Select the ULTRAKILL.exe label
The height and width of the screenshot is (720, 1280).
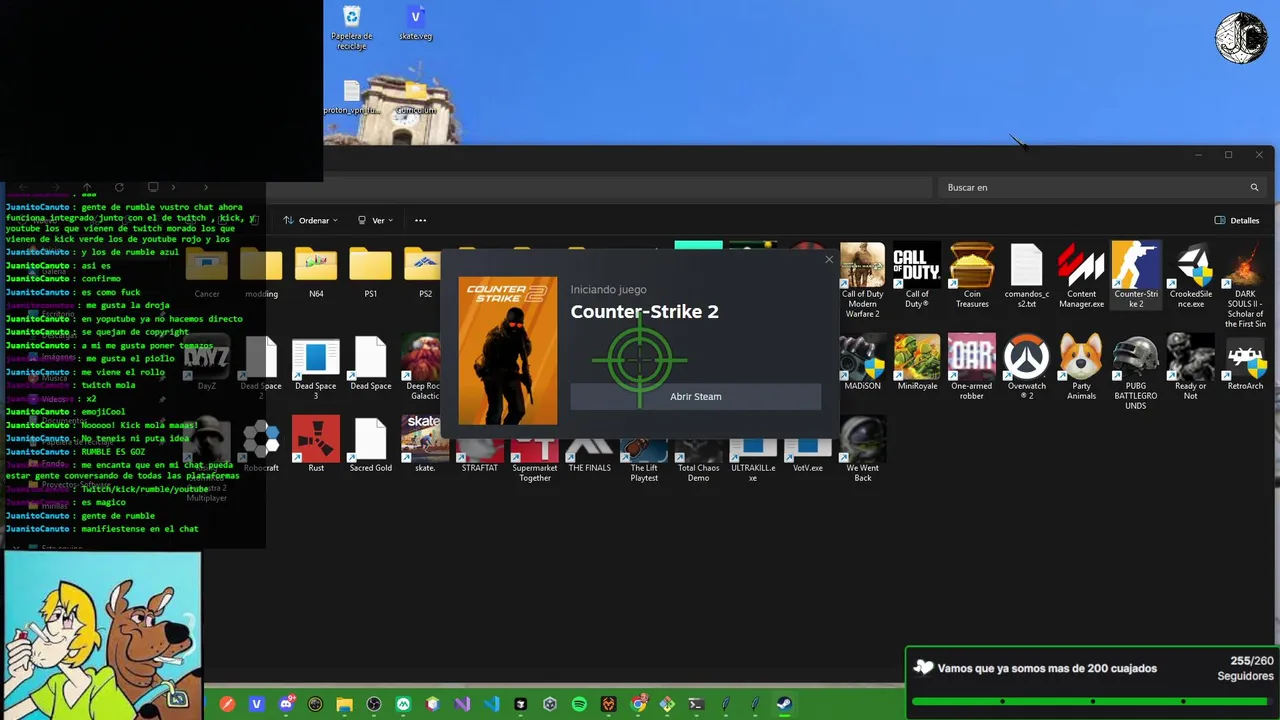click(x=753, y=473)
